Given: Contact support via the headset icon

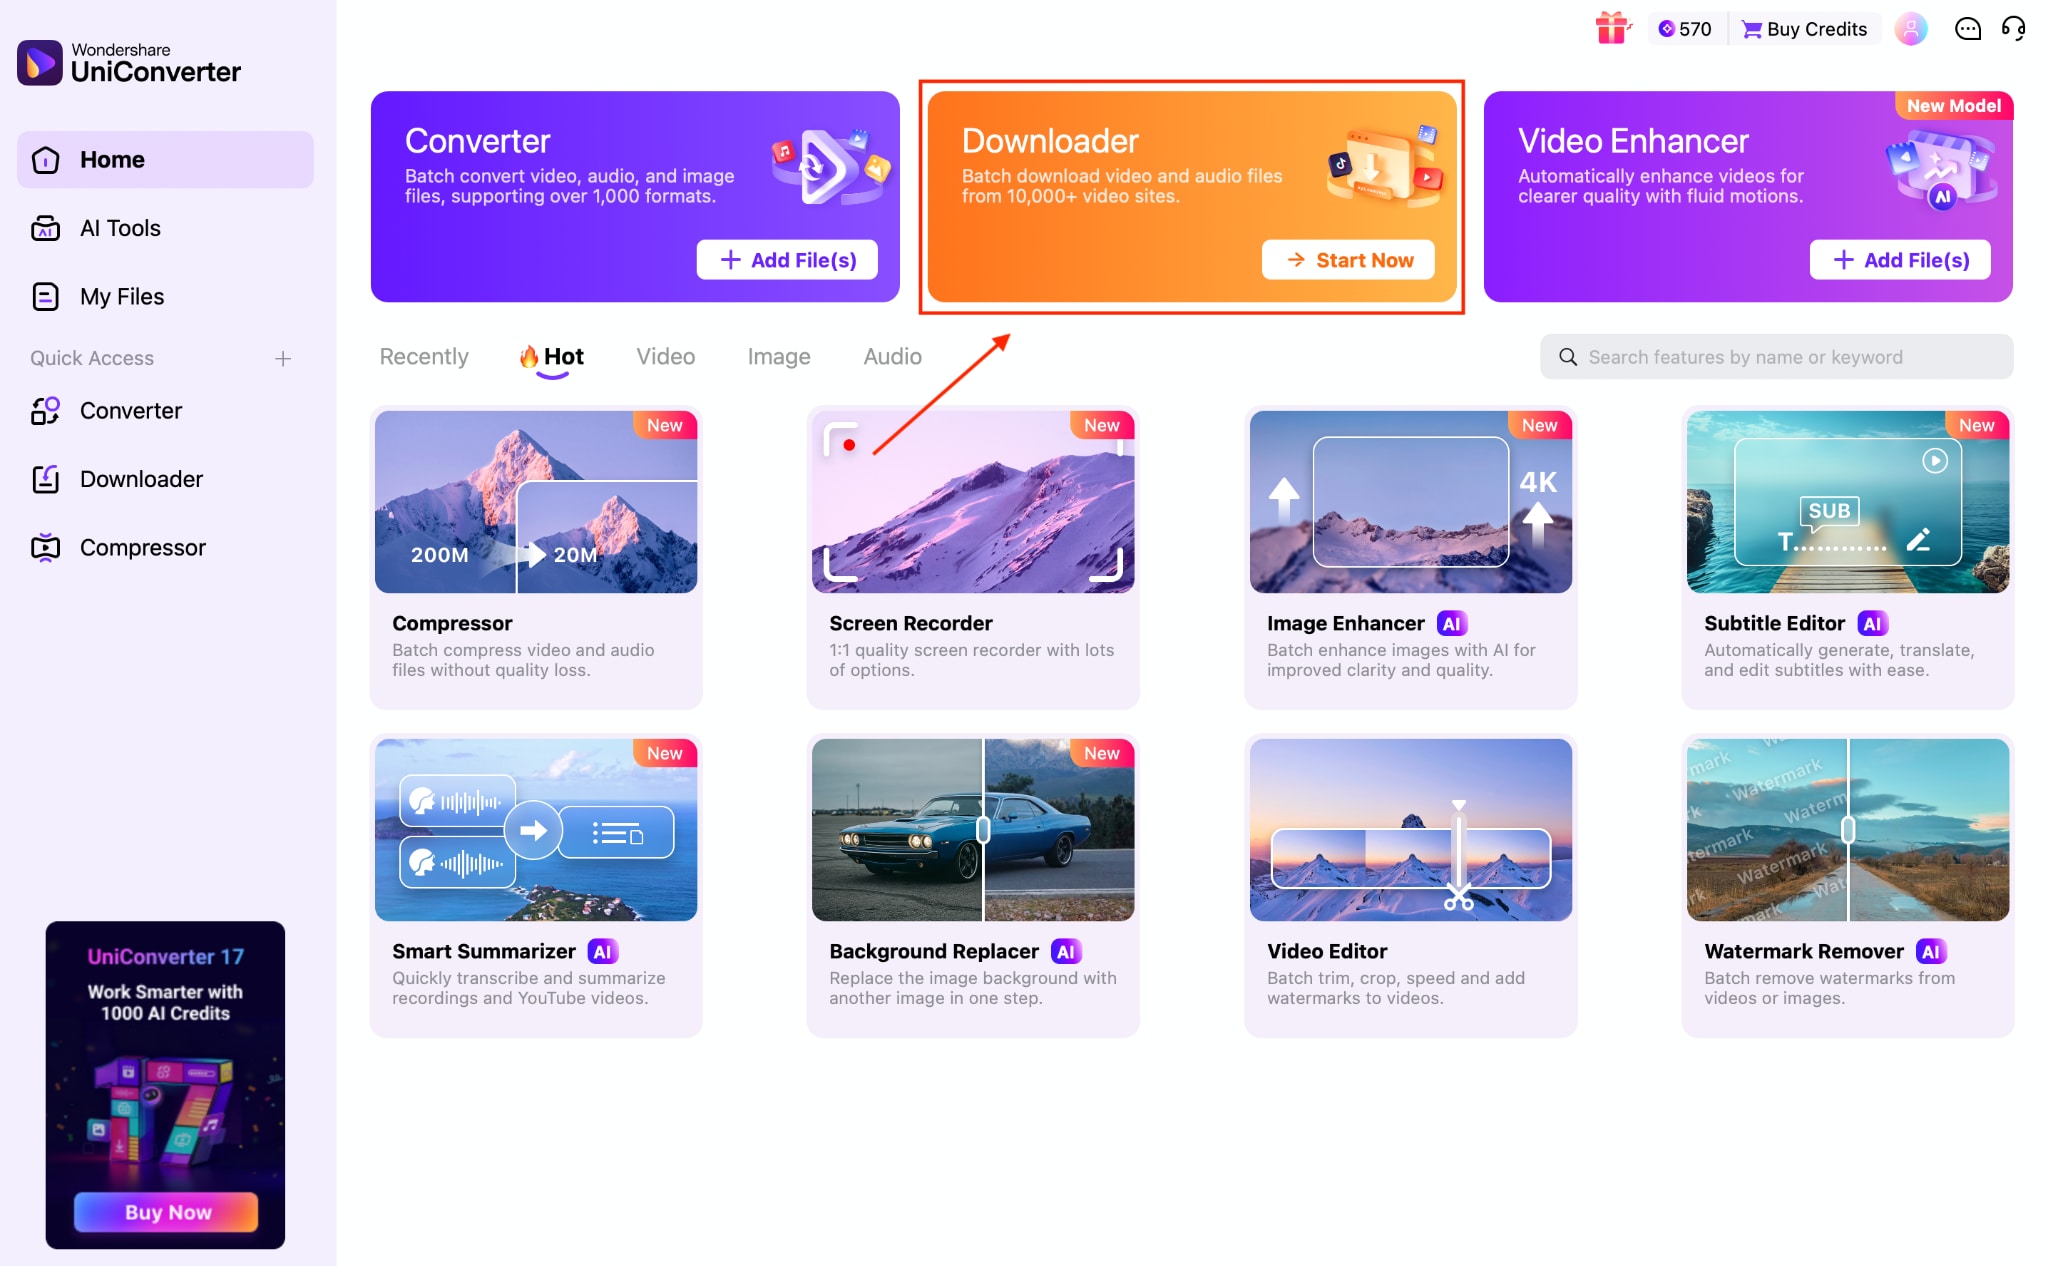Looking at the screenshot, I should pos(2014,29).
